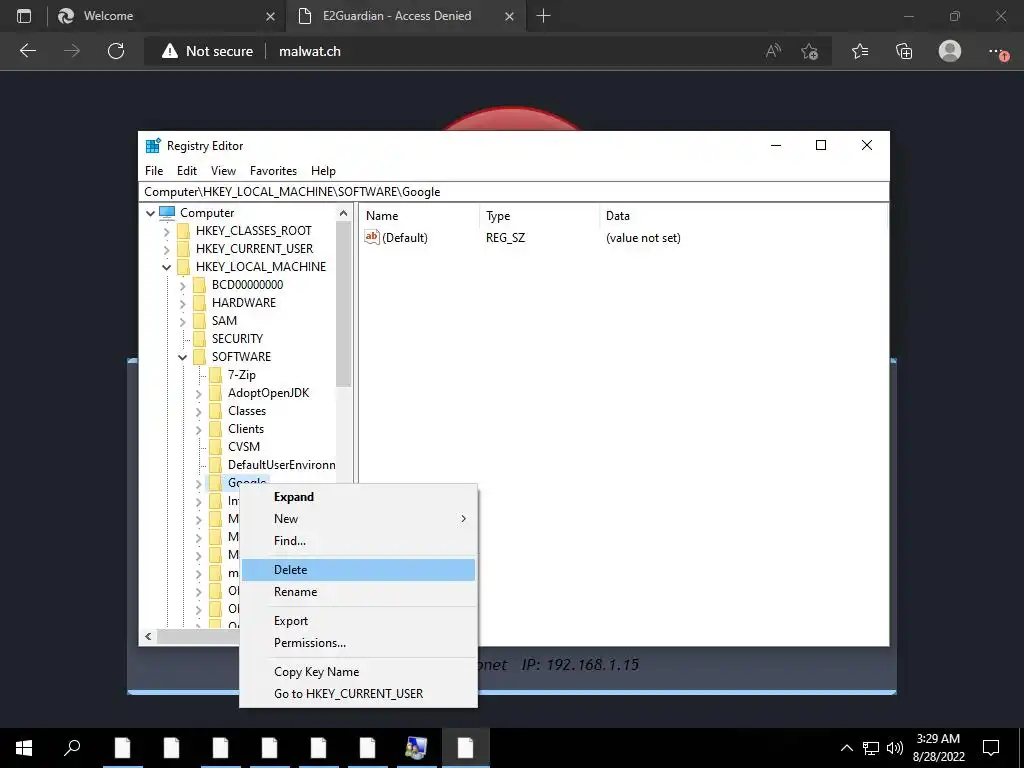Click the Edge profile avatar
Viewport: 1024px width, 768px height.
click(x=950, y=51)
